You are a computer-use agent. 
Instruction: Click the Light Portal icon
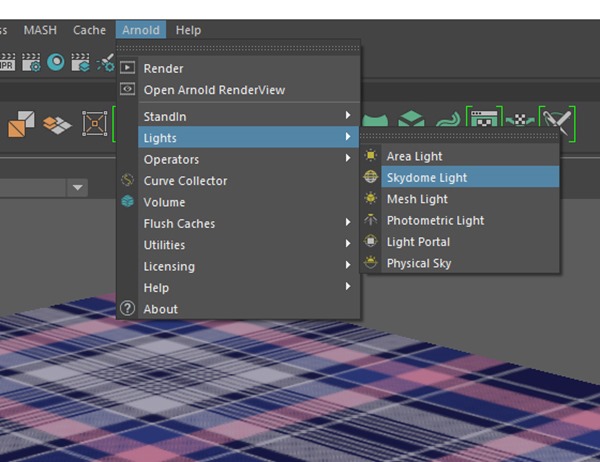coord(370,241)
